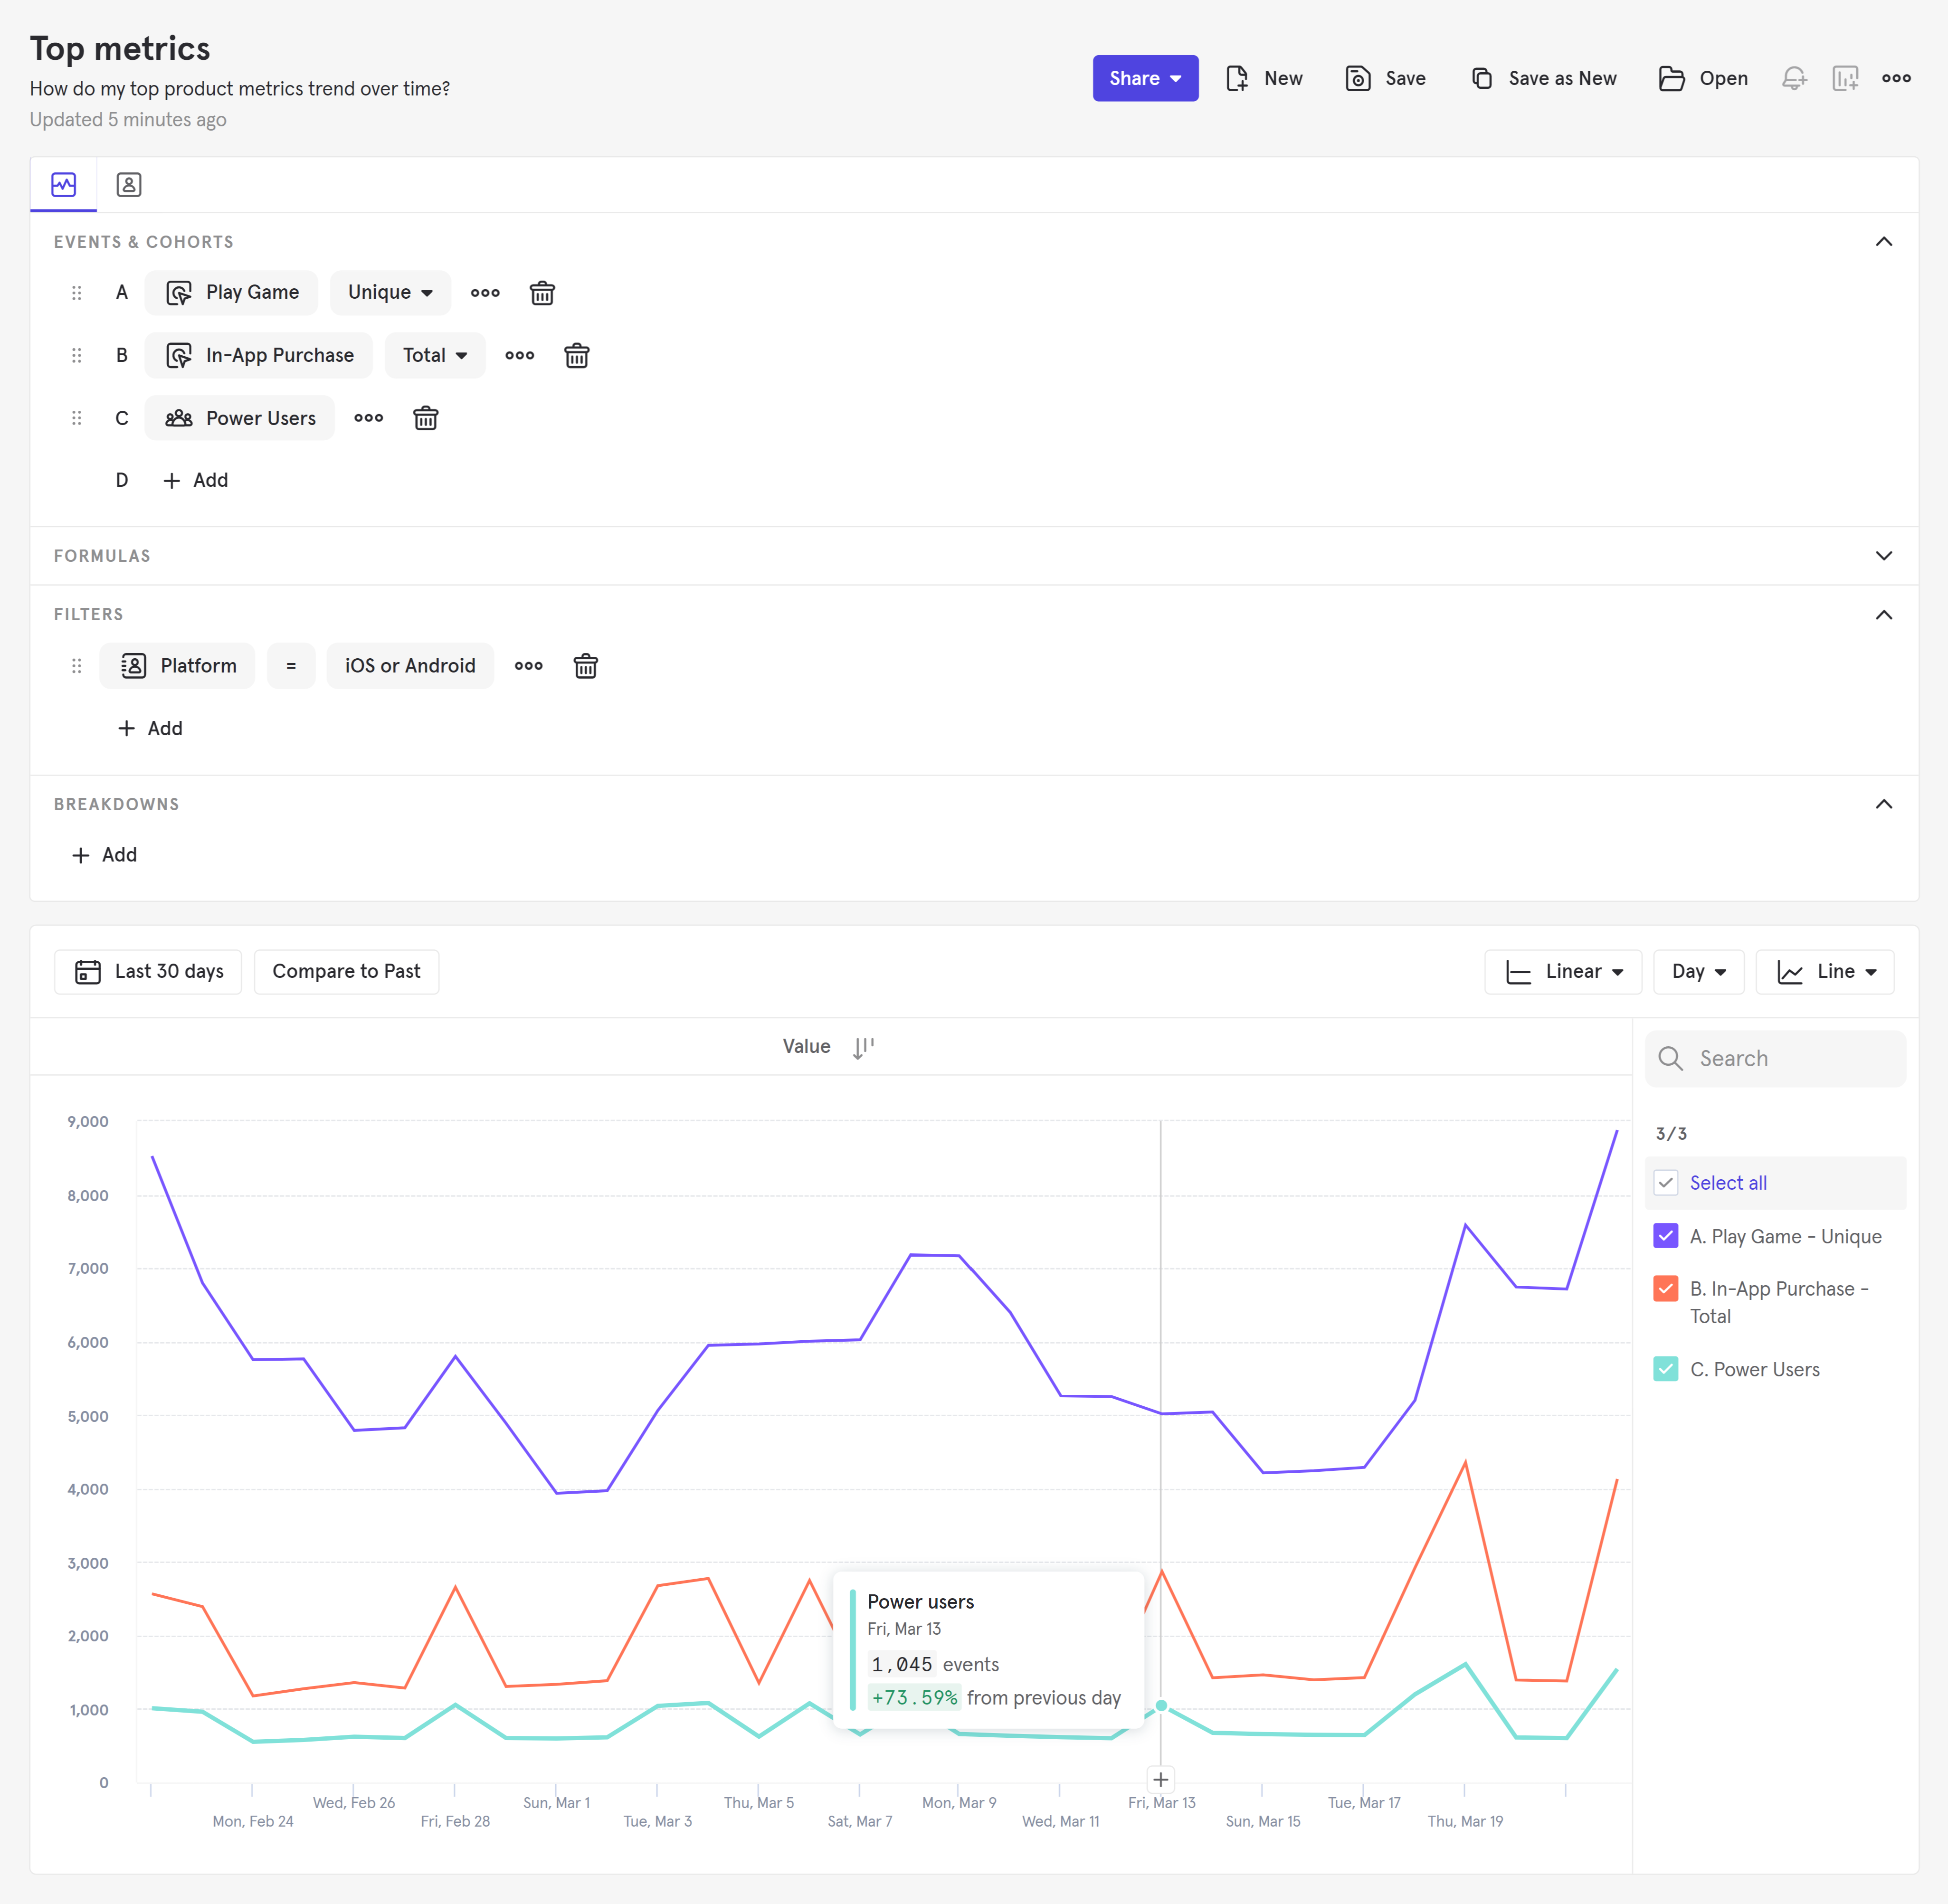Delete the Platform filter
1948x1904 pixels.
pos(585,665)
